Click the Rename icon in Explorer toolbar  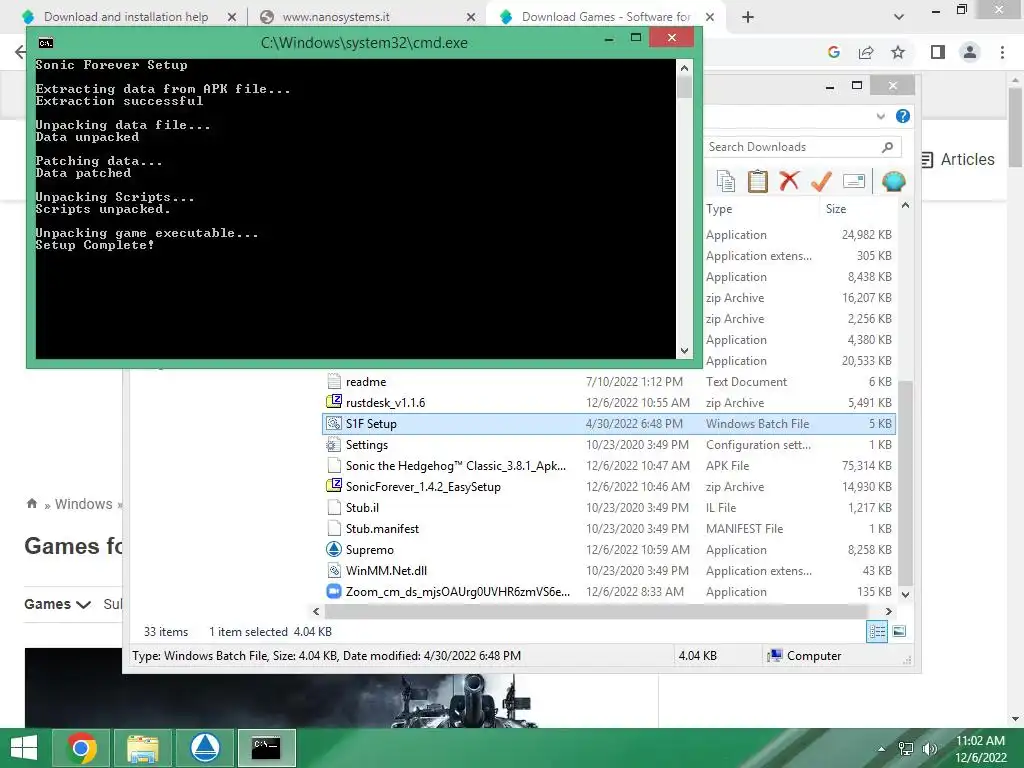(854, 181)
